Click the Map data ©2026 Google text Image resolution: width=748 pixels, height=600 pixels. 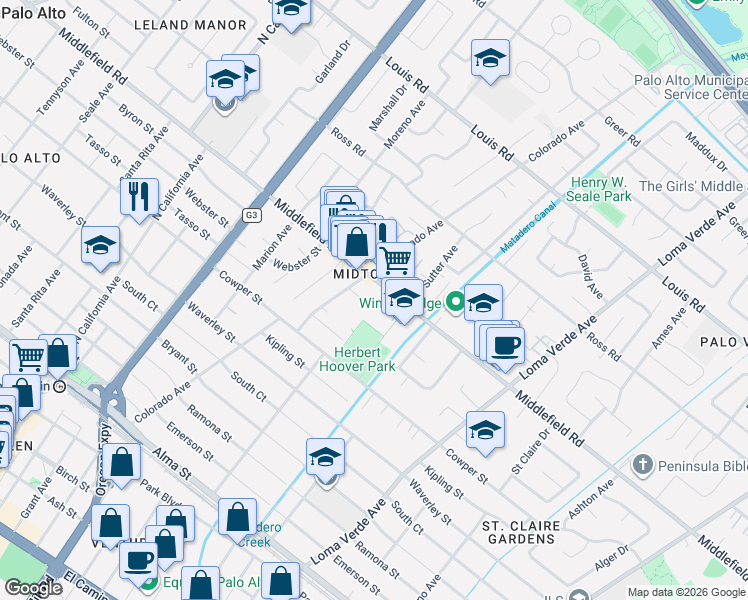tap(686, 593)
